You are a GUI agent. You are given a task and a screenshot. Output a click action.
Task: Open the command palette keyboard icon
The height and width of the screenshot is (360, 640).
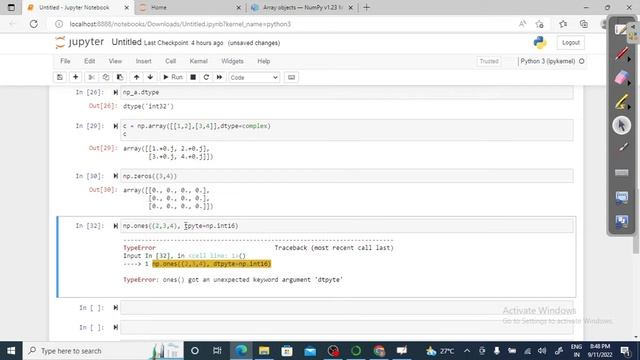[x=291, y=77]
